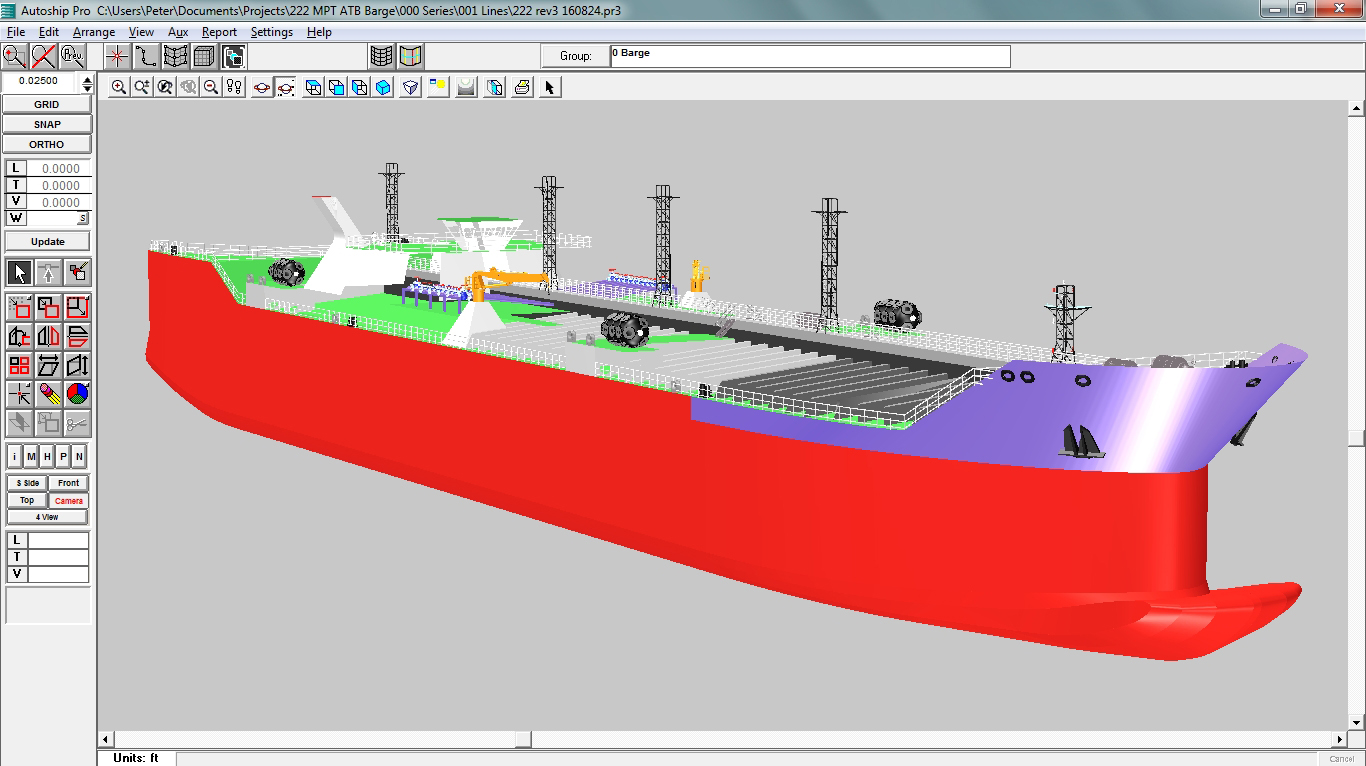Screen dimensions: 1366x766
Task: Open the Group field showing 0 Barge
Action: click(810, 56)
